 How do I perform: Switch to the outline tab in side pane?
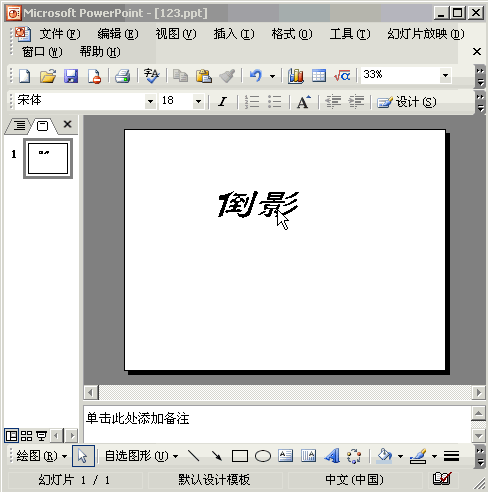[19, 126]
